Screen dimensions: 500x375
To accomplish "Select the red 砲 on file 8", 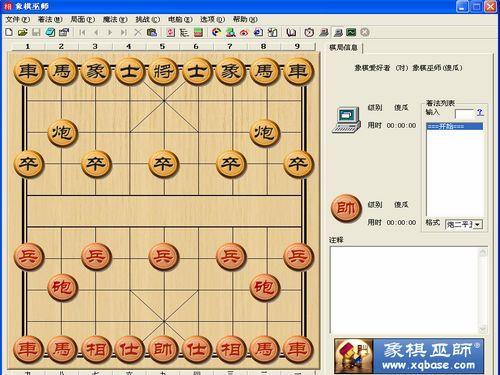I will click(x=264, y=287).
